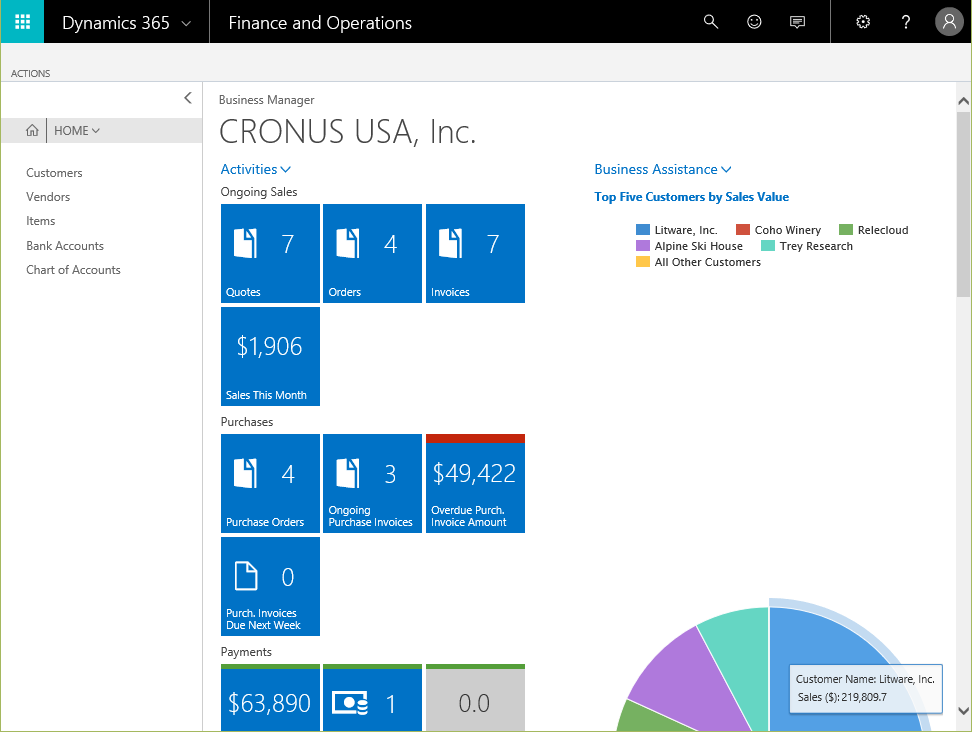The height and width of the screenshot is (732, 972).
Task: Click the Payments heading
Action: coord(246,652)
